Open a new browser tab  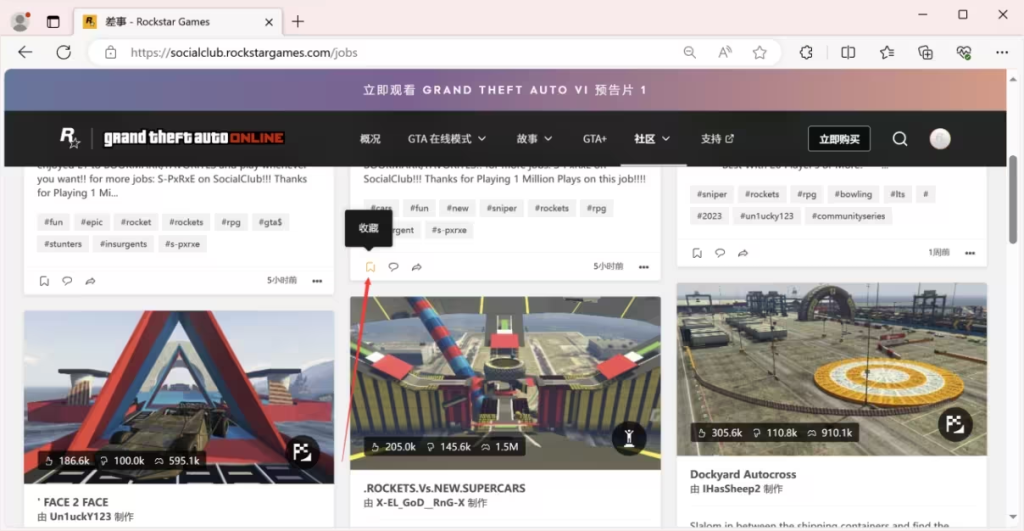pyautogui.click(x=298, y=22)
